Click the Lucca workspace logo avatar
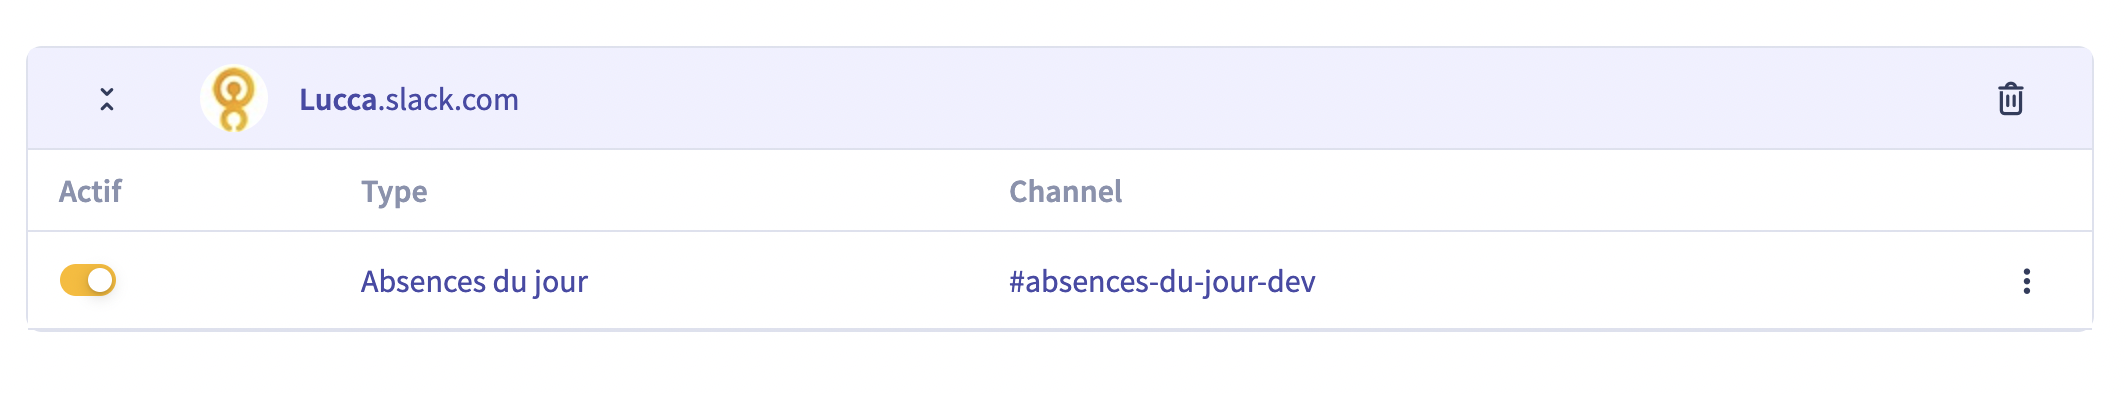The width and height of the screenshot is (2126, 394). click(234, 99)
